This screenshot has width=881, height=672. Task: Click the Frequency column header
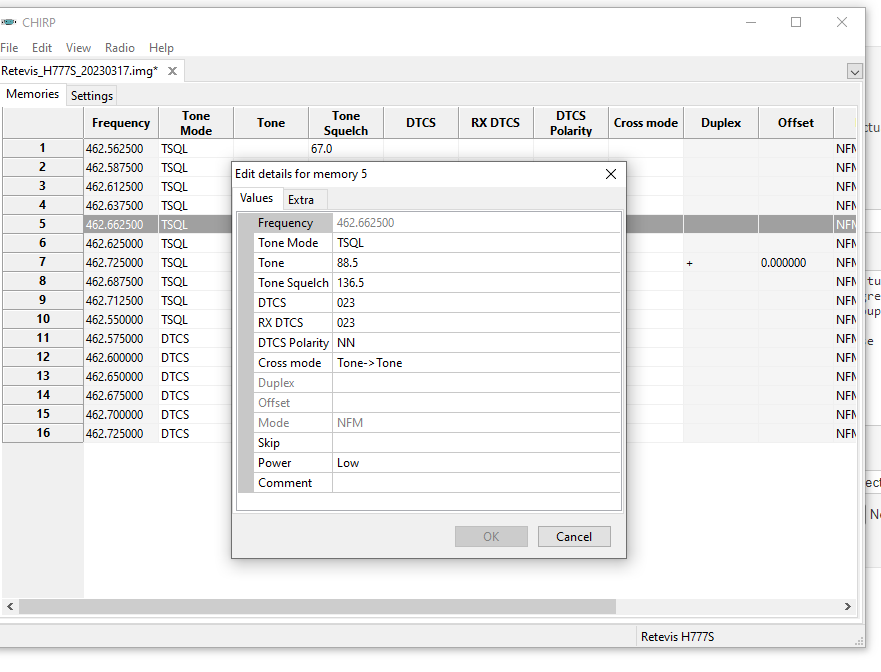coord(121,122)
